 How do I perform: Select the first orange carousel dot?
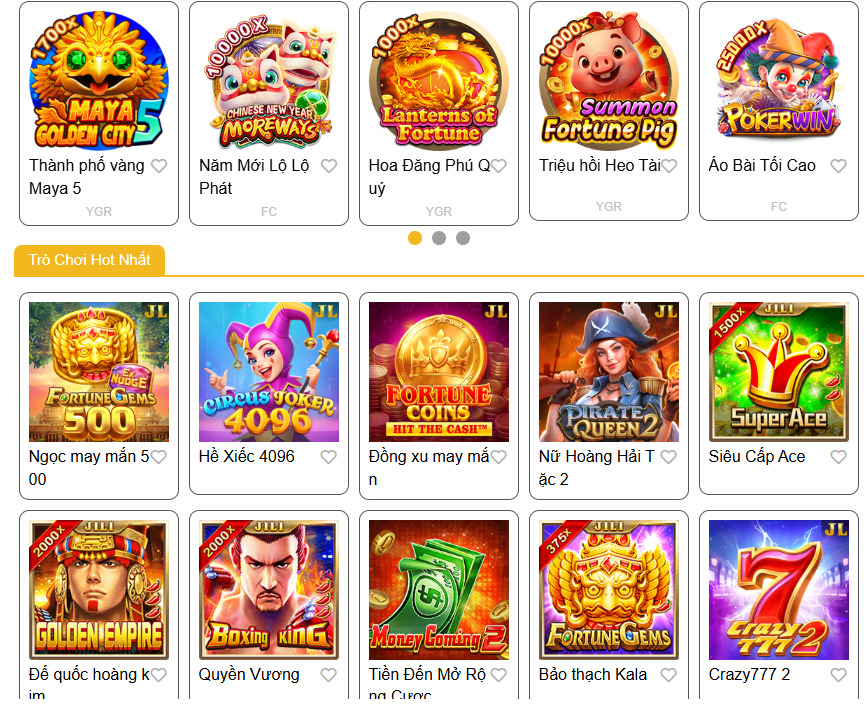point(415,238)
